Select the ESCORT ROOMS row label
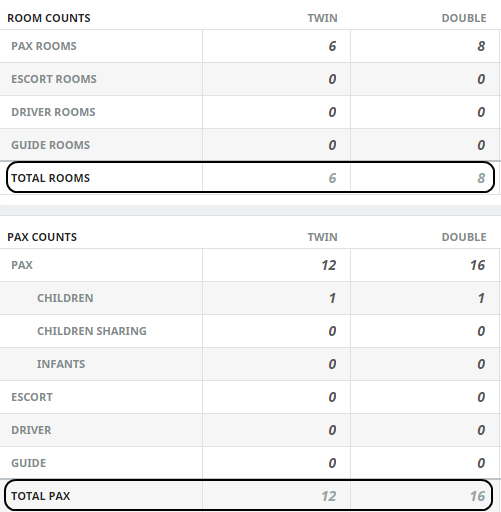This screenshot has width=501, height=512. 54,79
